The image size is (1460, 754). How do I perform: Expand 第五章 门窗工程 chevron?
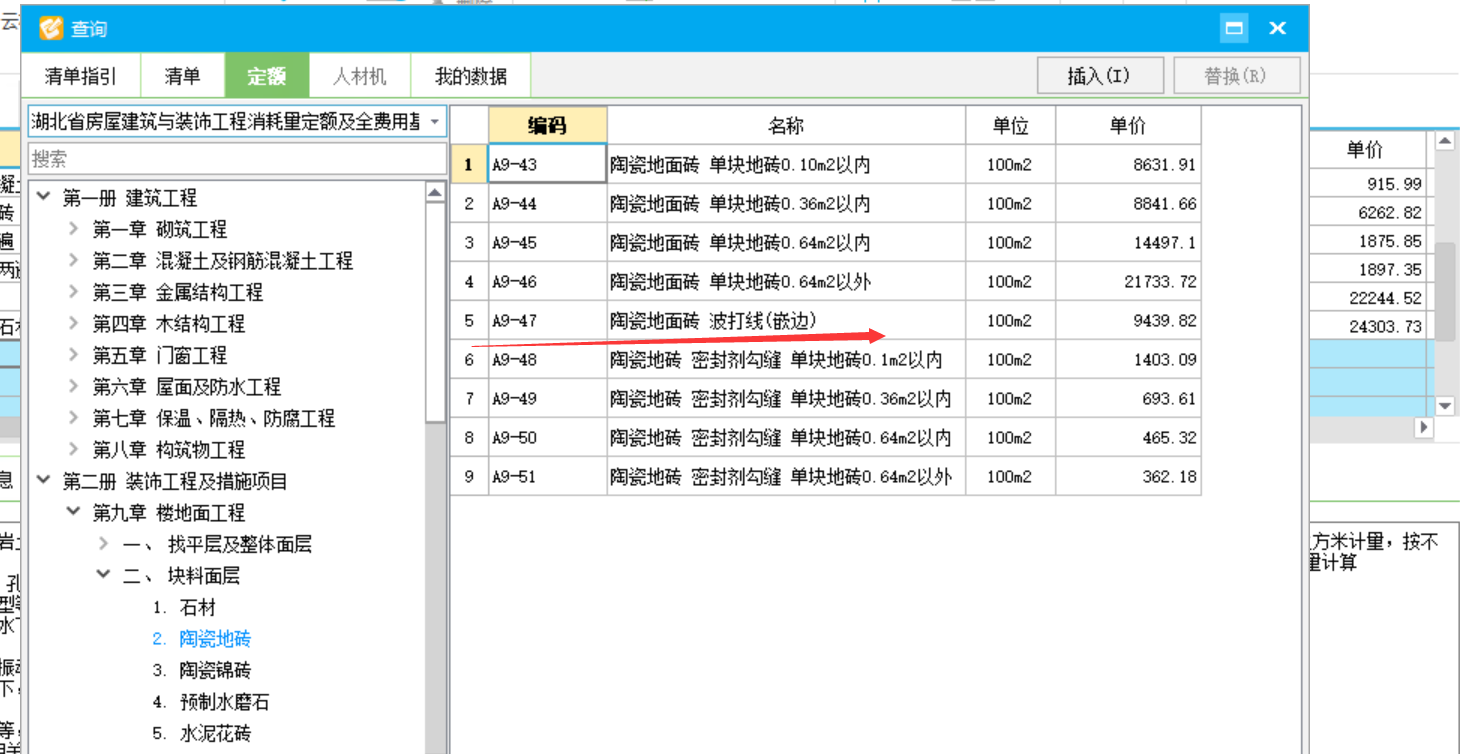74,355
